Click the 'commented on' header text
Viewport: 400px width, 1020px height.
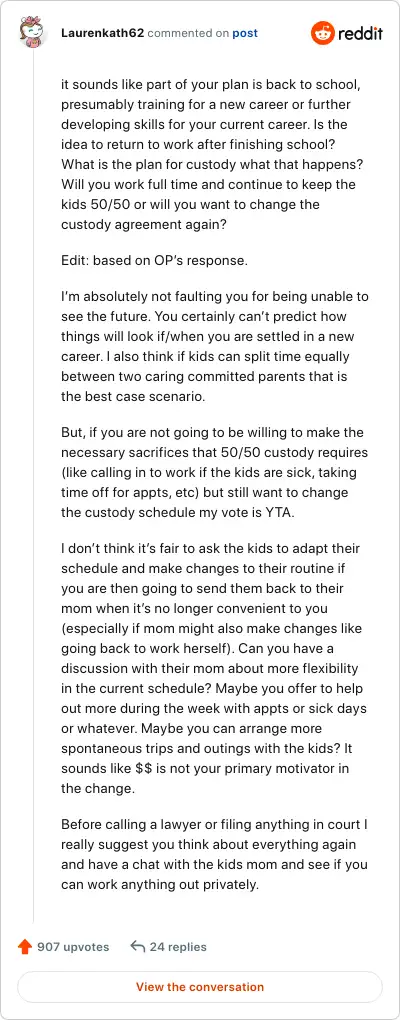[189, 33]
